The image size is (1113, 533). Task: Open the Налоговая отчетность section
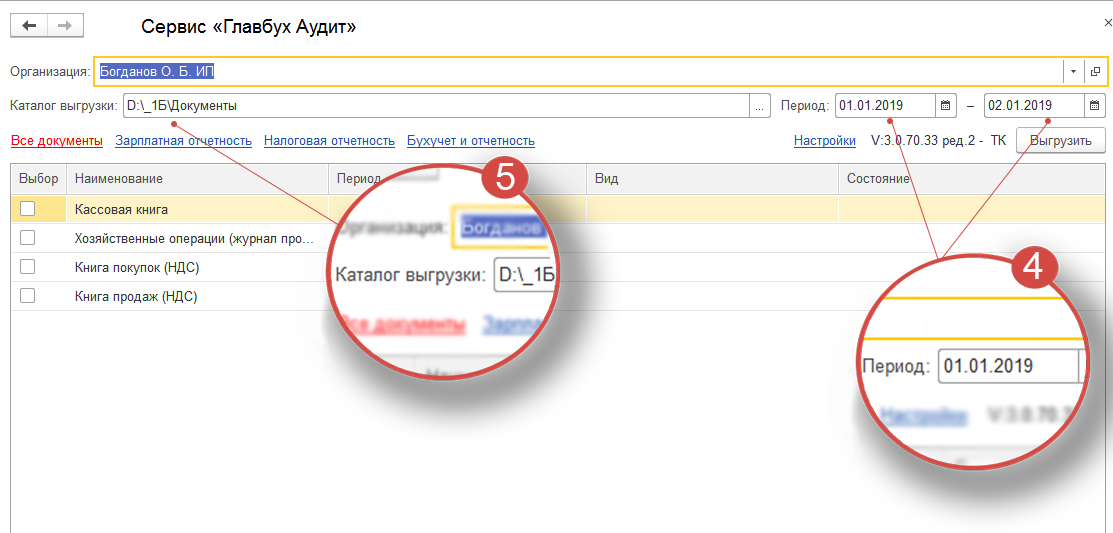[x=329, y=141]
